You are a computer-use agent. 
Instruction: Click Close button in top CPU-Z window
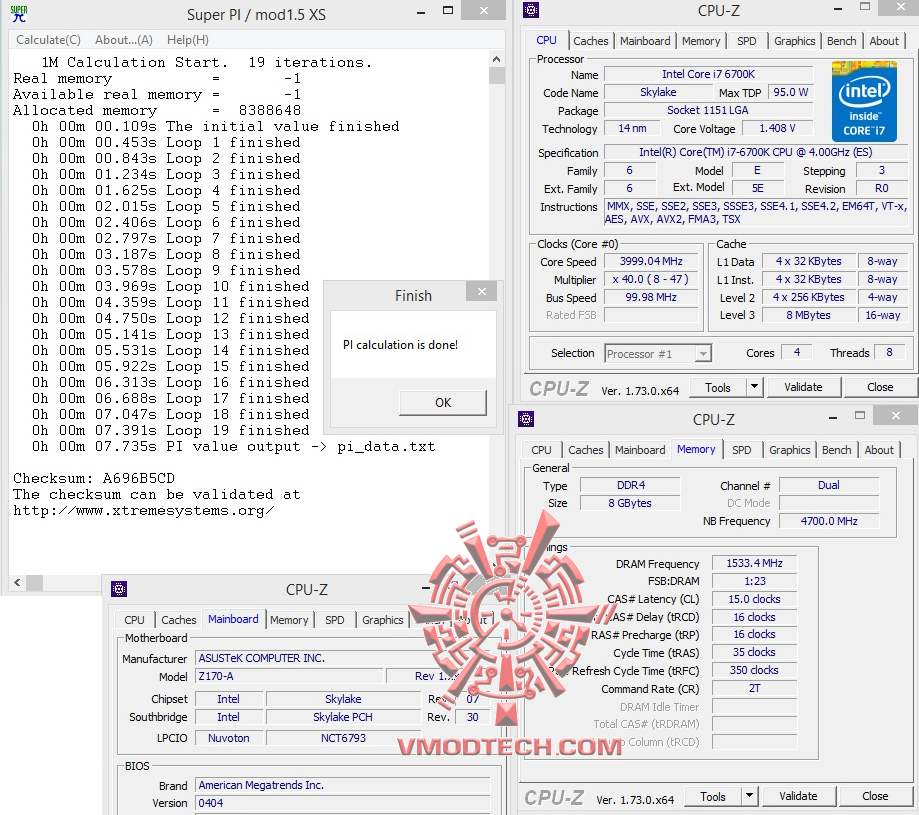click(880, 387)
